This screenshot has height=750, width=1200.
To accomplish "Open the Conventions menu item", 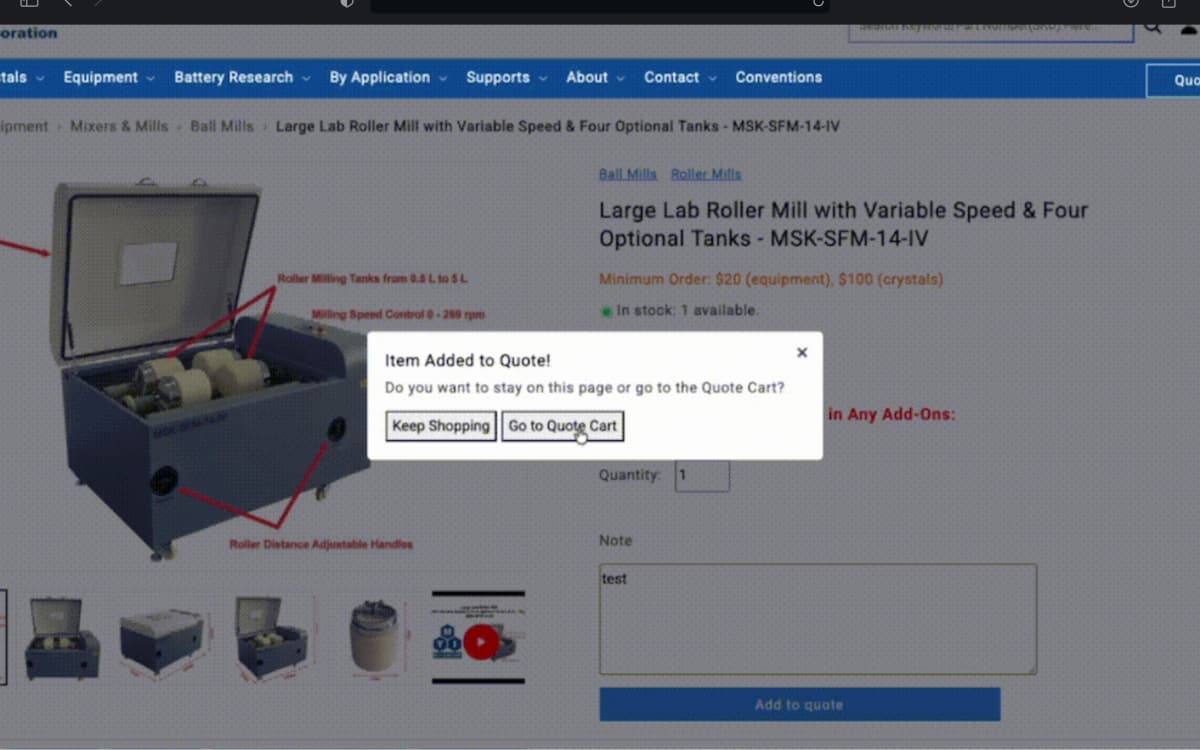I will [778, 77].
